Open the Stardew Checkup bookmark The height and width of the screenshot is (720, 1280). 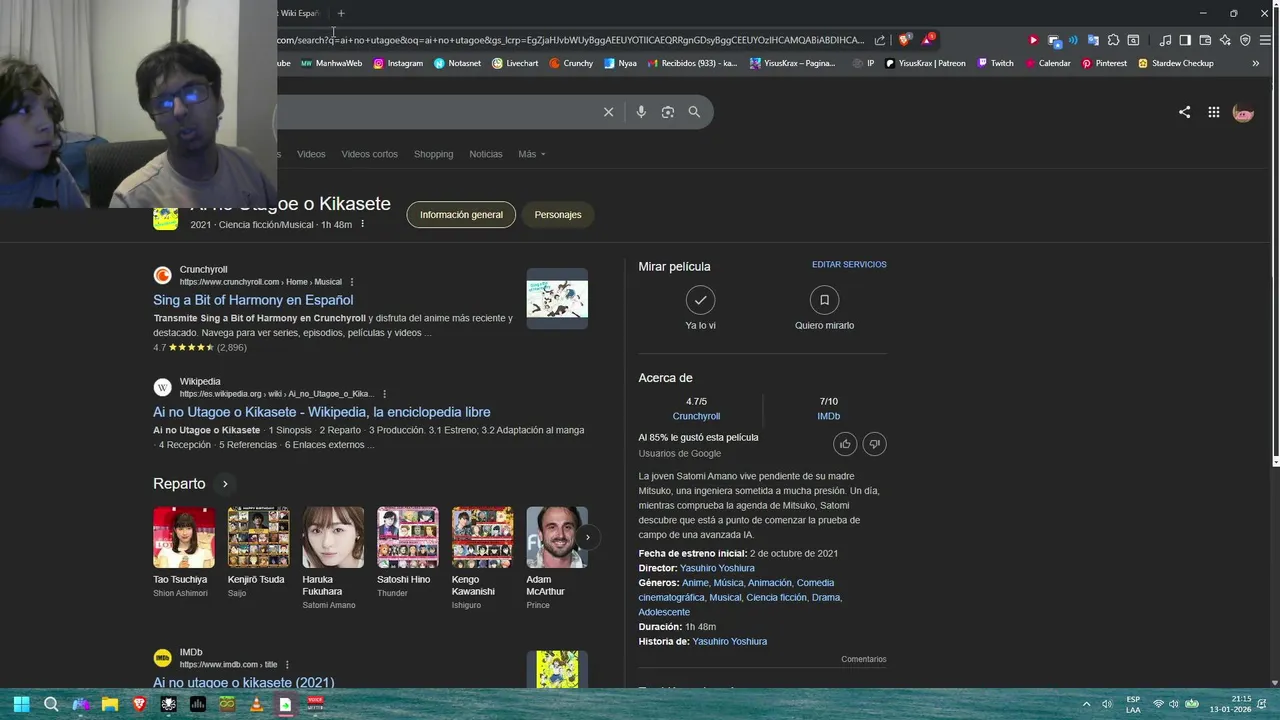[1175, 63]
